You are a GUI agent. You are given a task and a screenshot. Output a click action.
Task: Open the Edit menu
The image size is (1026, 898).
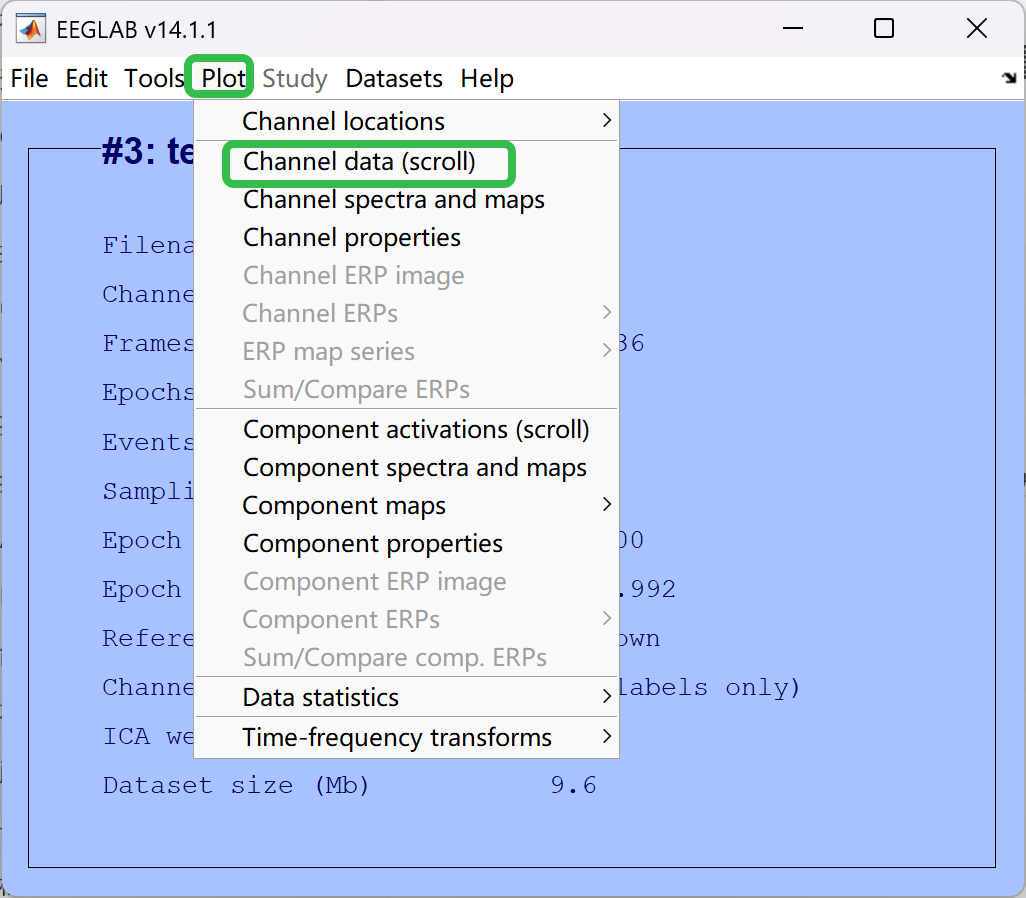86,79
